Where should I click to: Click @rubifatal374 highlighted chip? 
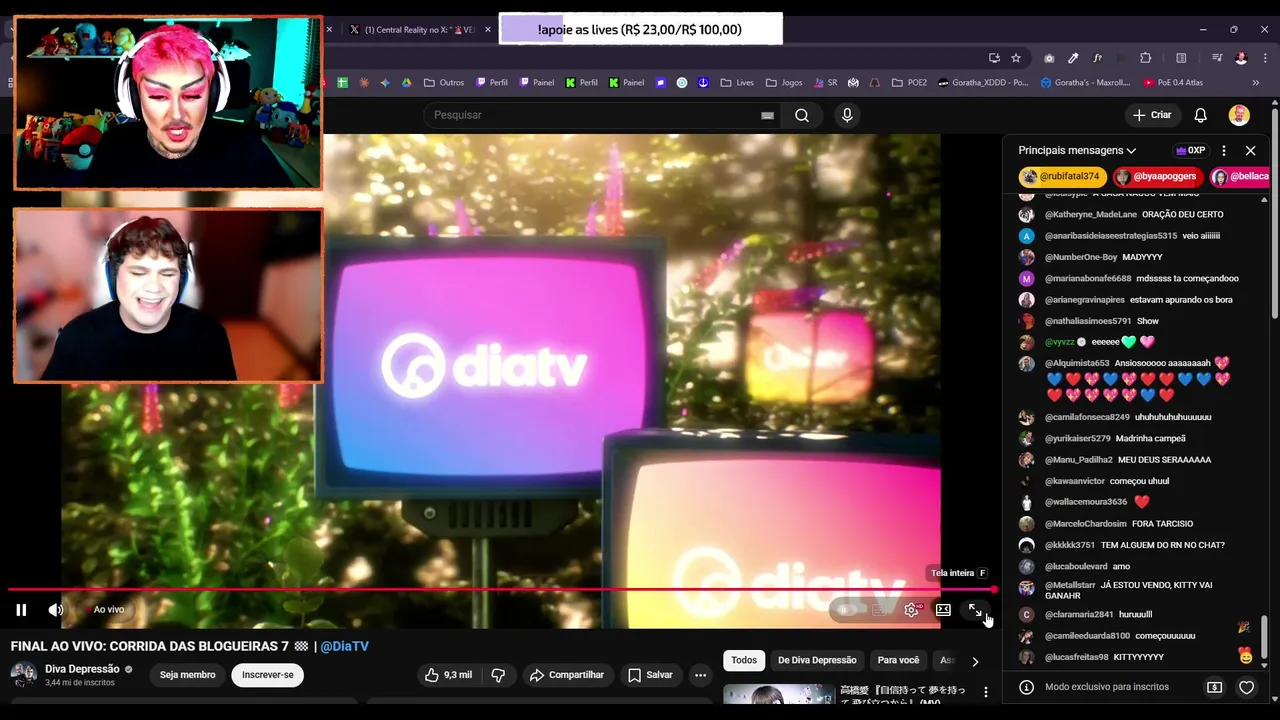(x=1063, y=177)
